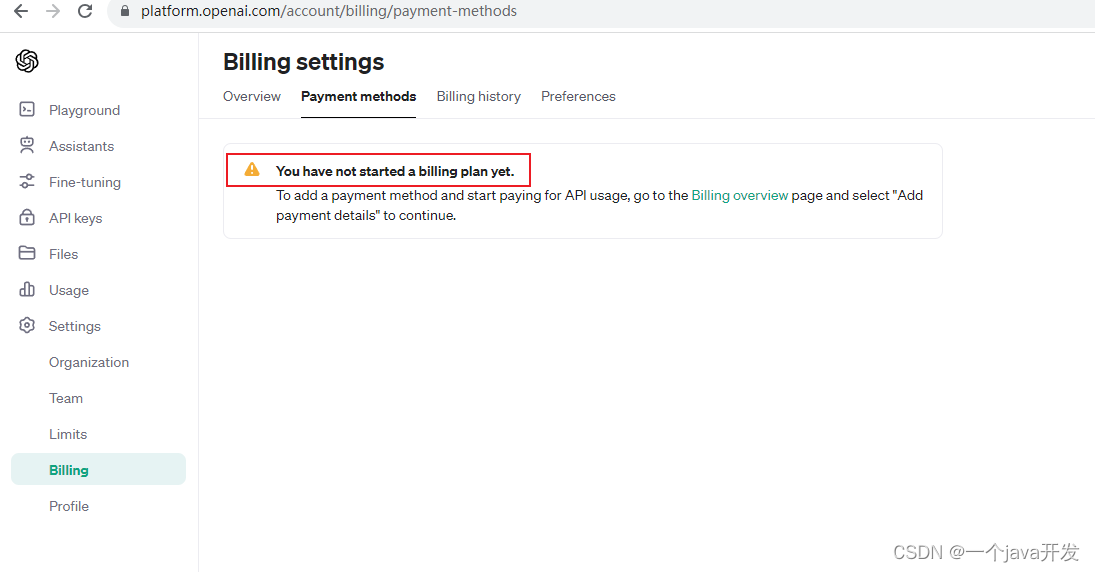The height and width of the screenshot is (572, 1095).
Task: Select Billing in the sidebar
Action: [x=98, y=469]
